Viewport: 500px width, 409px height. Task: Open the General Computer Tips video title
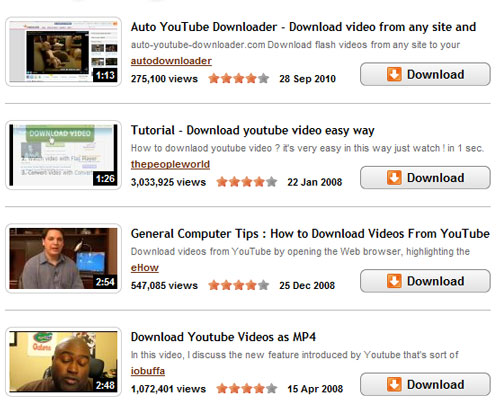click(x=310, y=234)
